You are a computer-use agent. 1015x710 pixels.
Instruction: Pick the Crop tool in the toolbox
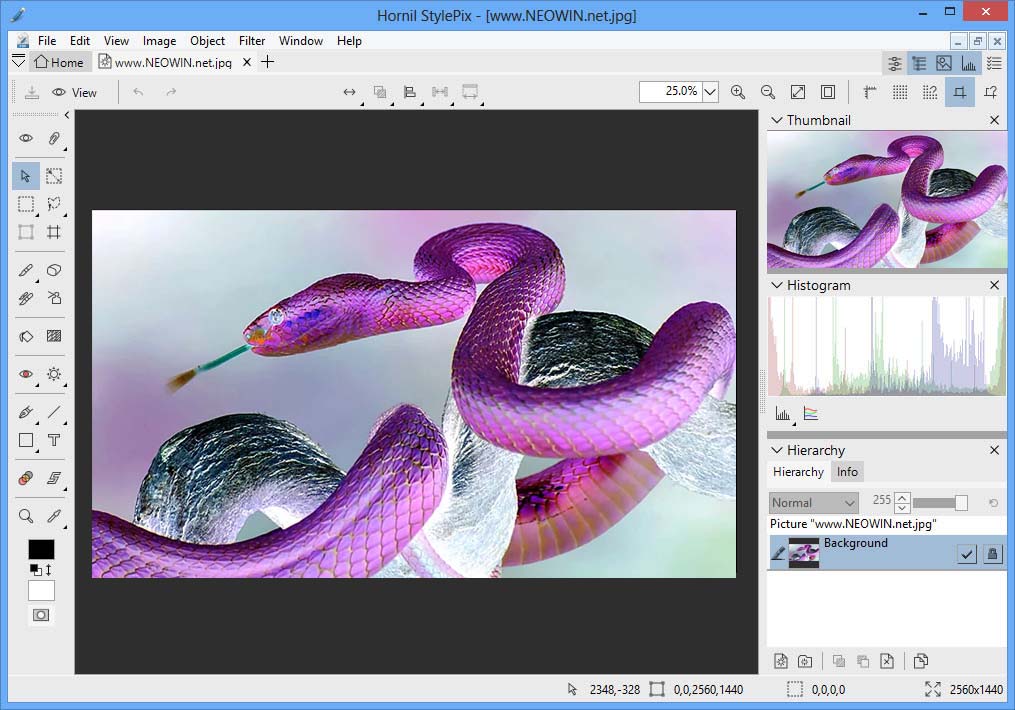[54, 232]
